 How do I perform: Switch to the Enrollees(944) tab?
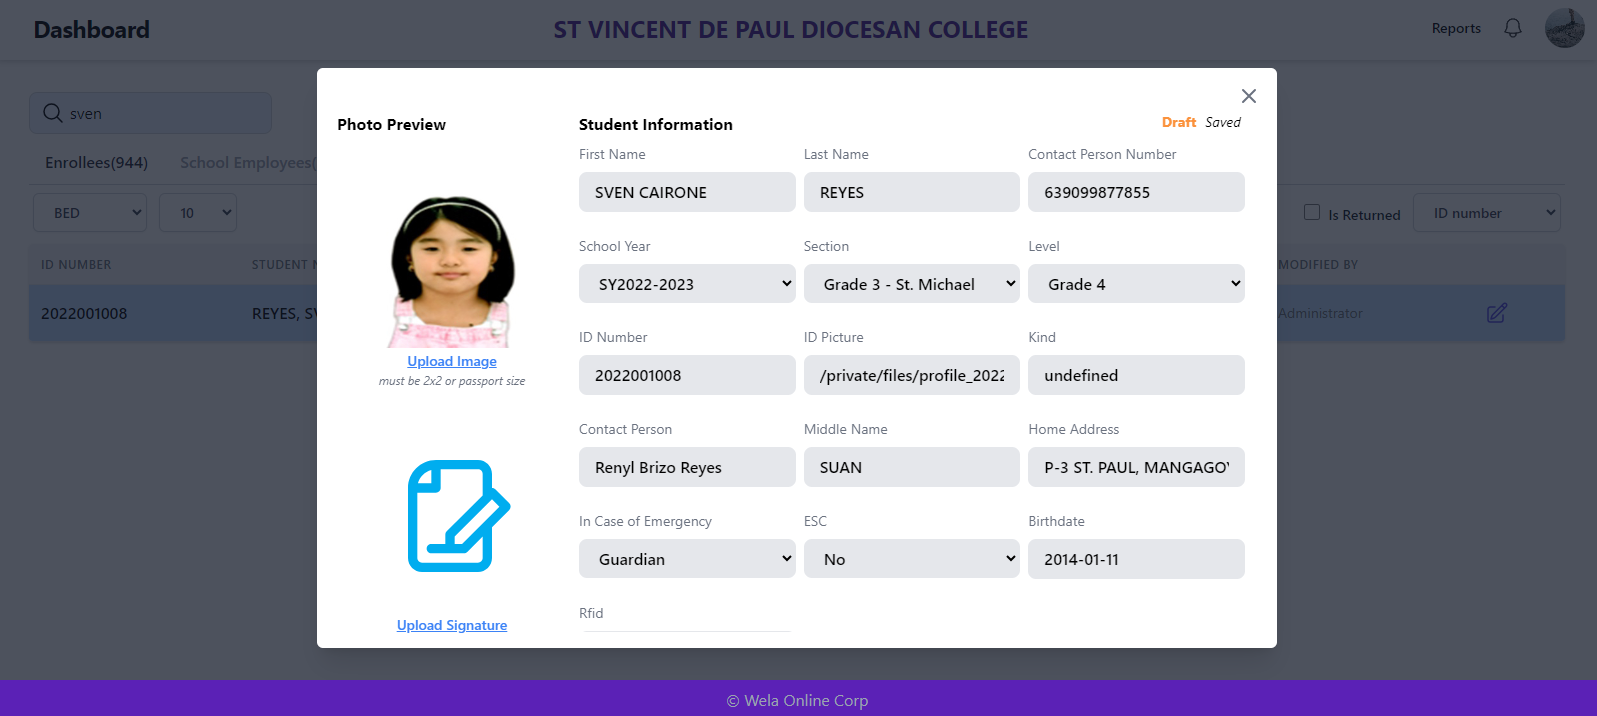pos(96,162)
